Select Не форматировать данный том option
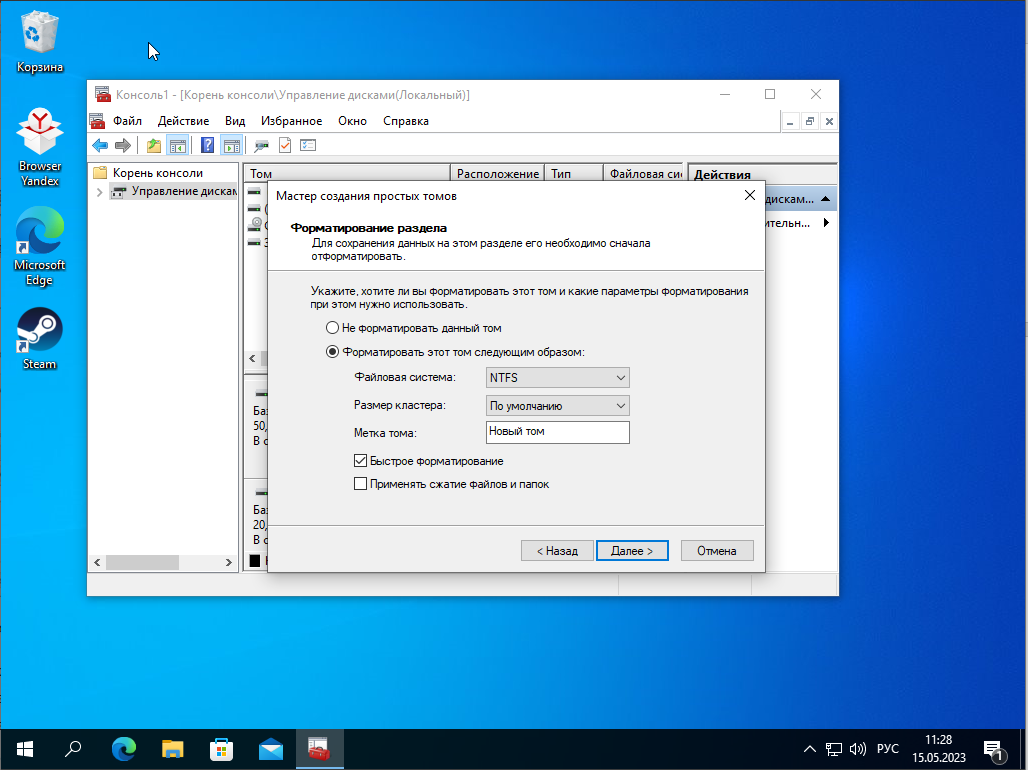Viewport: 1028px width, 770px height. tap(332, 327)
